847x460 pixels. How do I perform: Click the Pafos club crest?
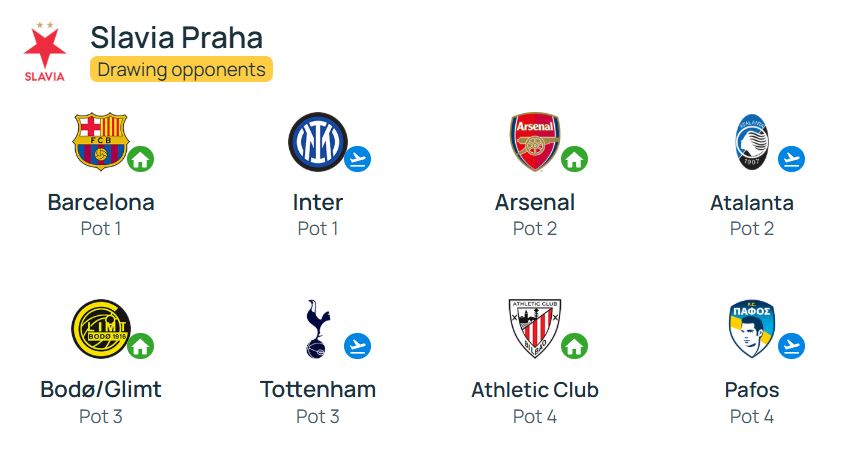click(x=752, y=328)
